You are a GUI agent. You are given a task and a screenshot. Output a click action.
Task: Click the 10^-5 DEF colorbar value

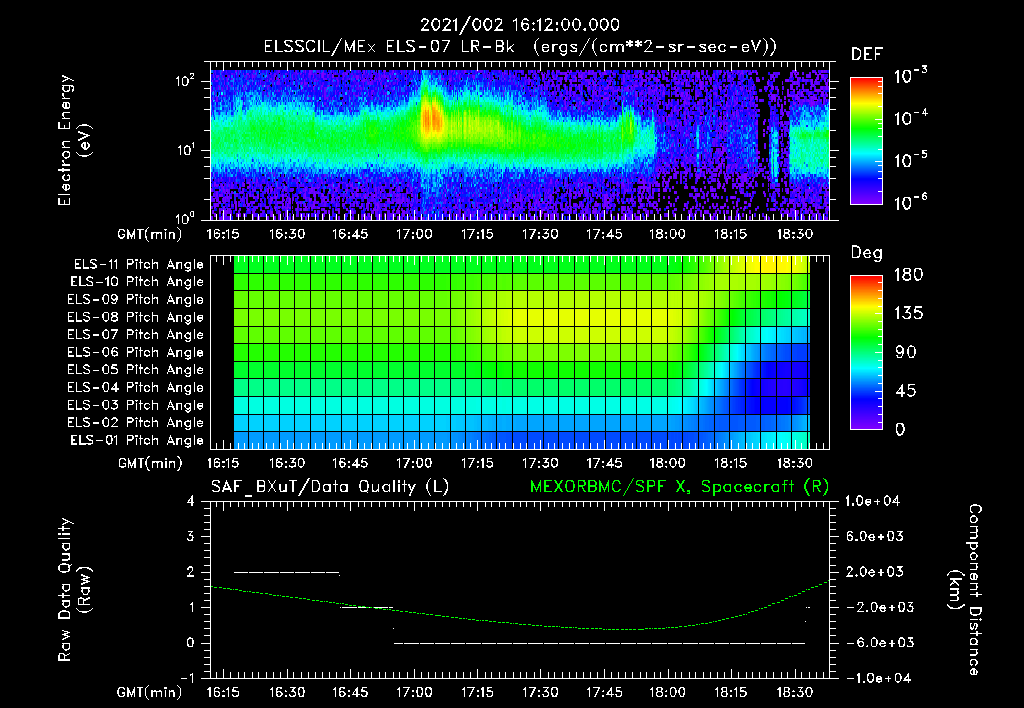910,160
